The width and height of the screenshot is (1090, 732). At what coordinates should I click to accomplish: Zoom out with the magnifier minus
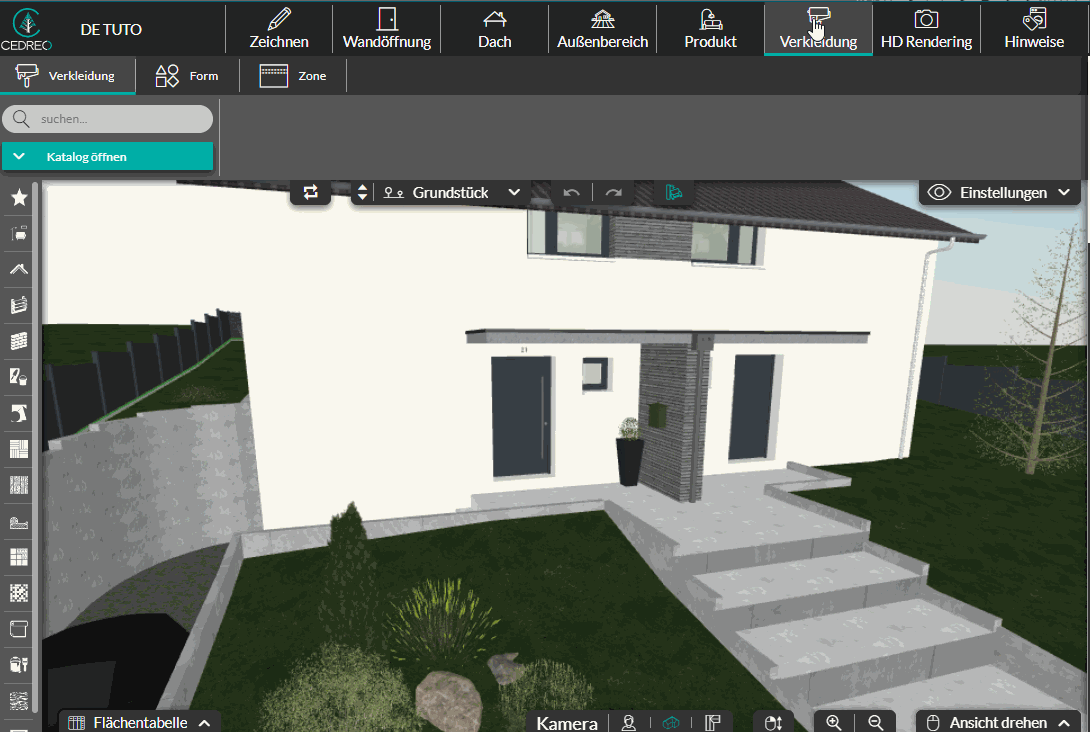[x=876, y=722]
